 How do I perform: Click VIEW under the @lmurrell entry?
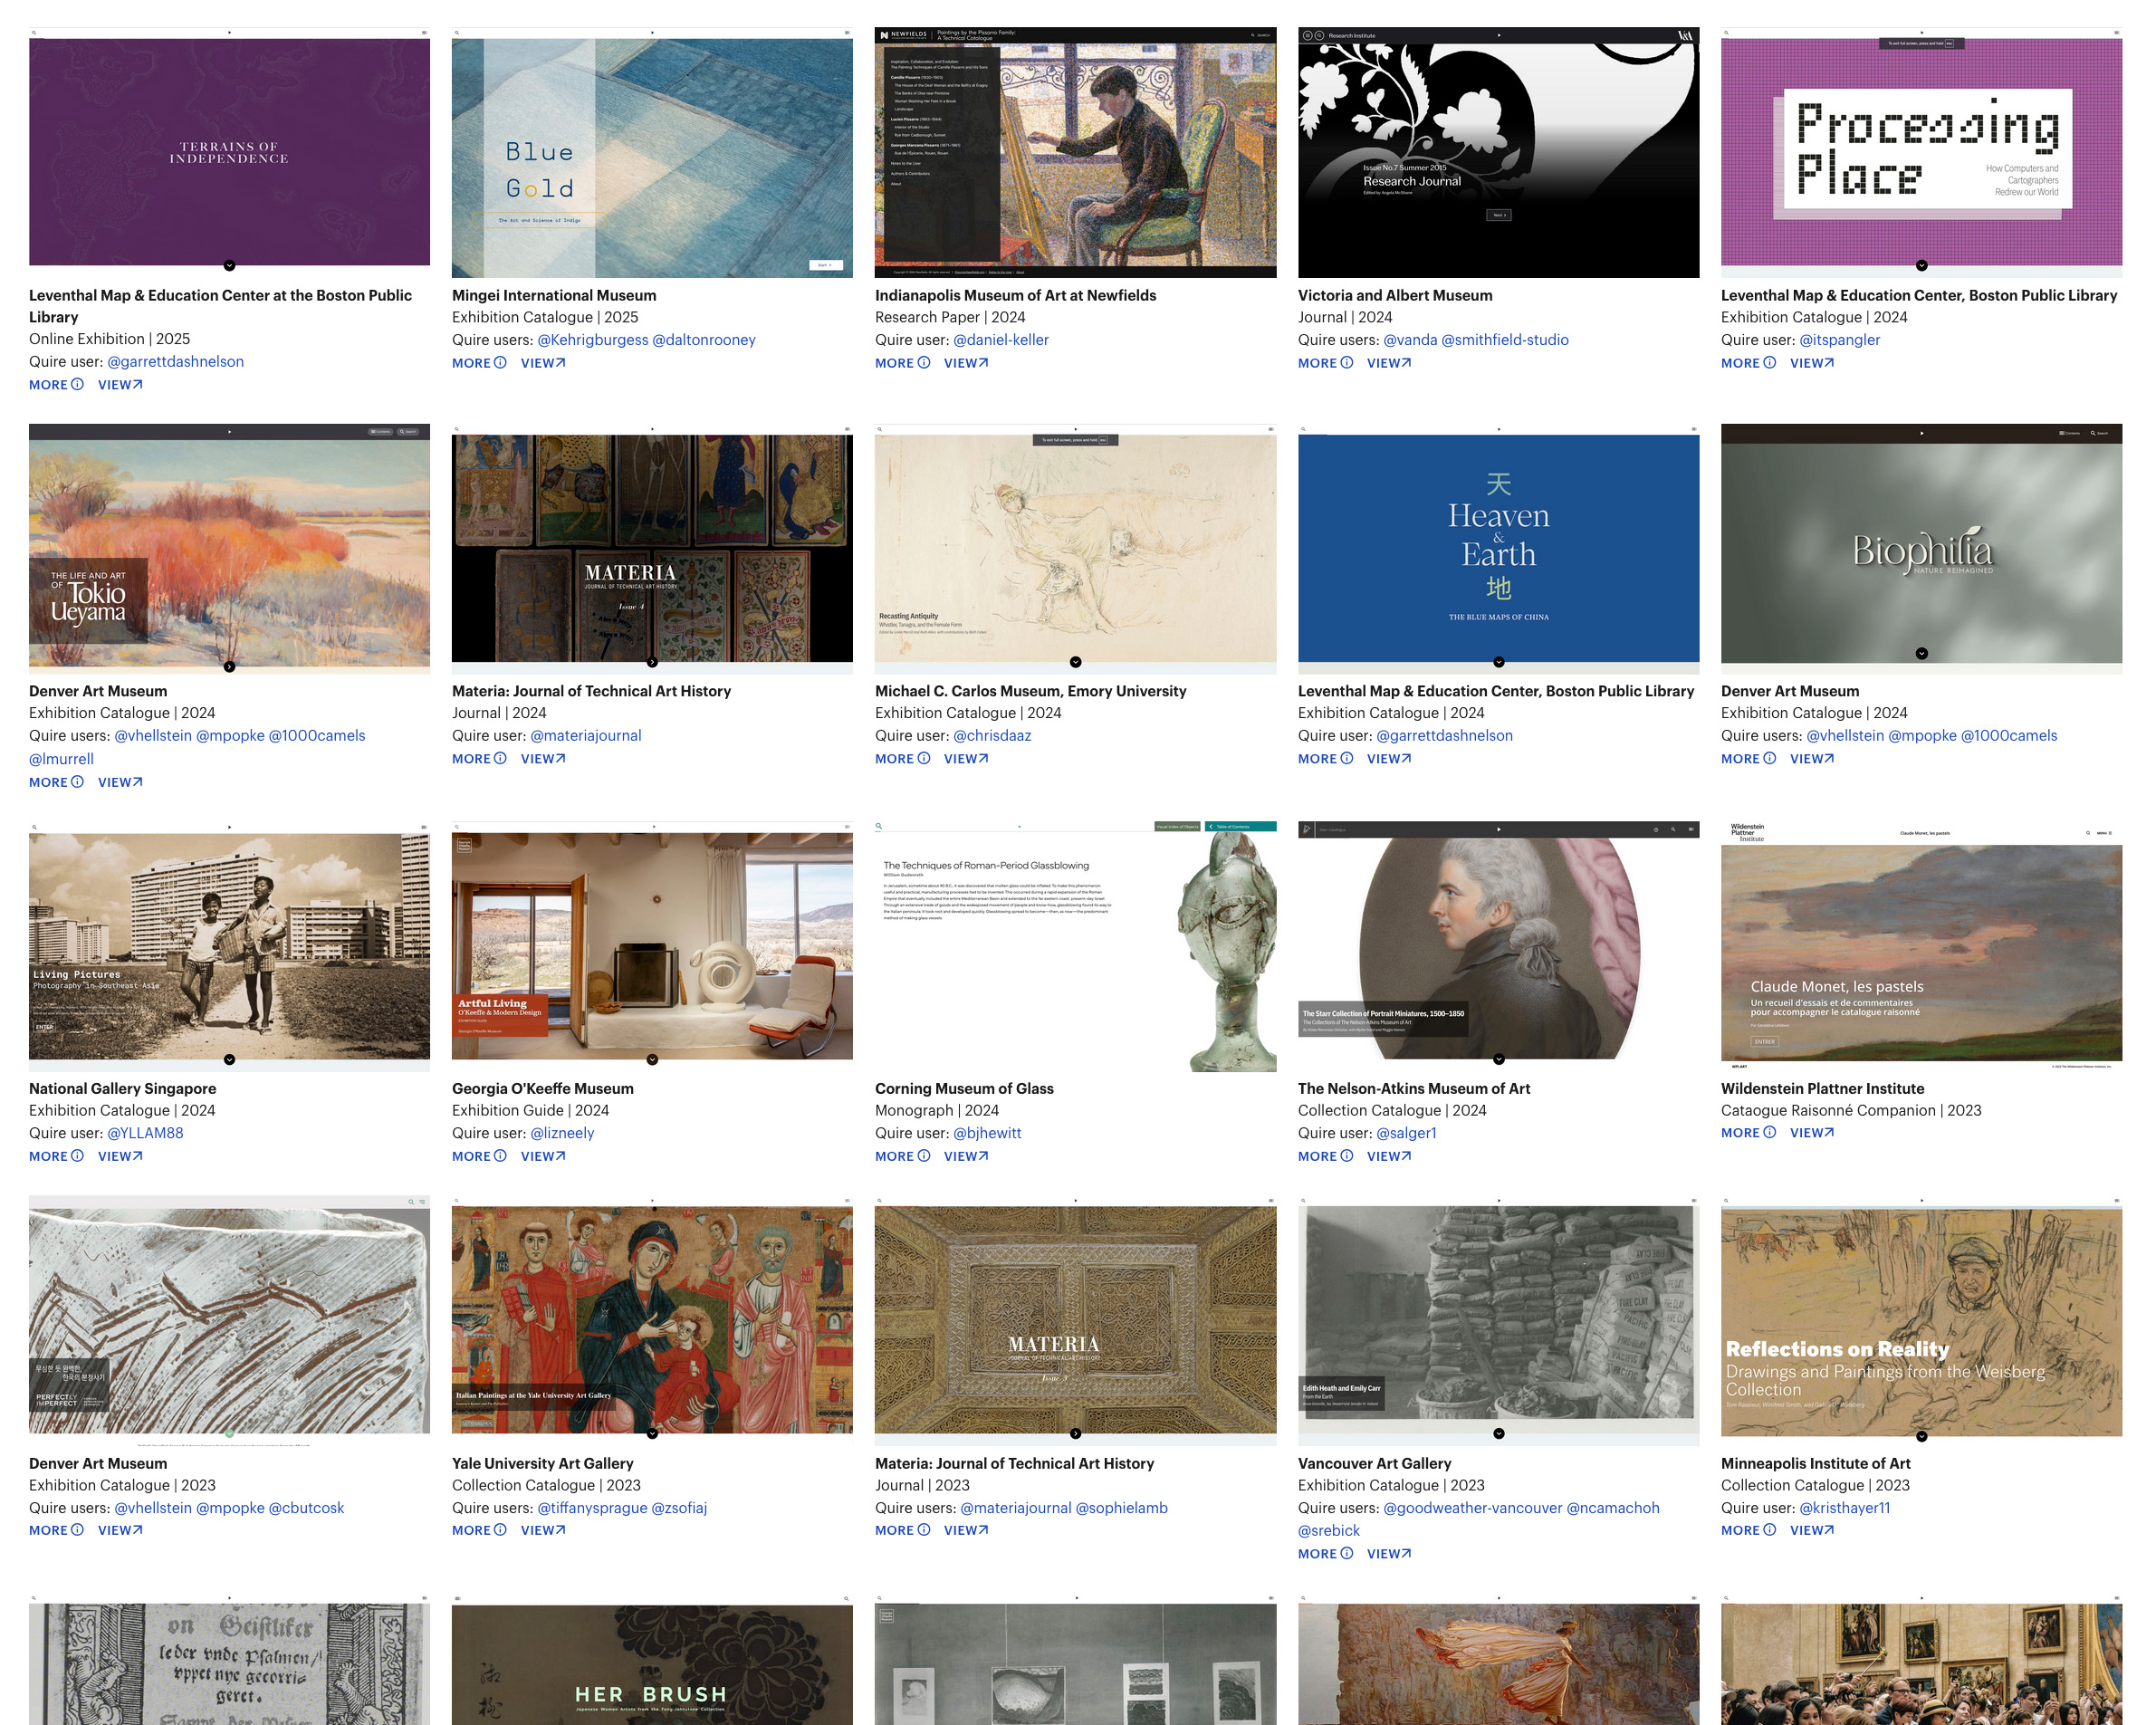tap(120, 782)
